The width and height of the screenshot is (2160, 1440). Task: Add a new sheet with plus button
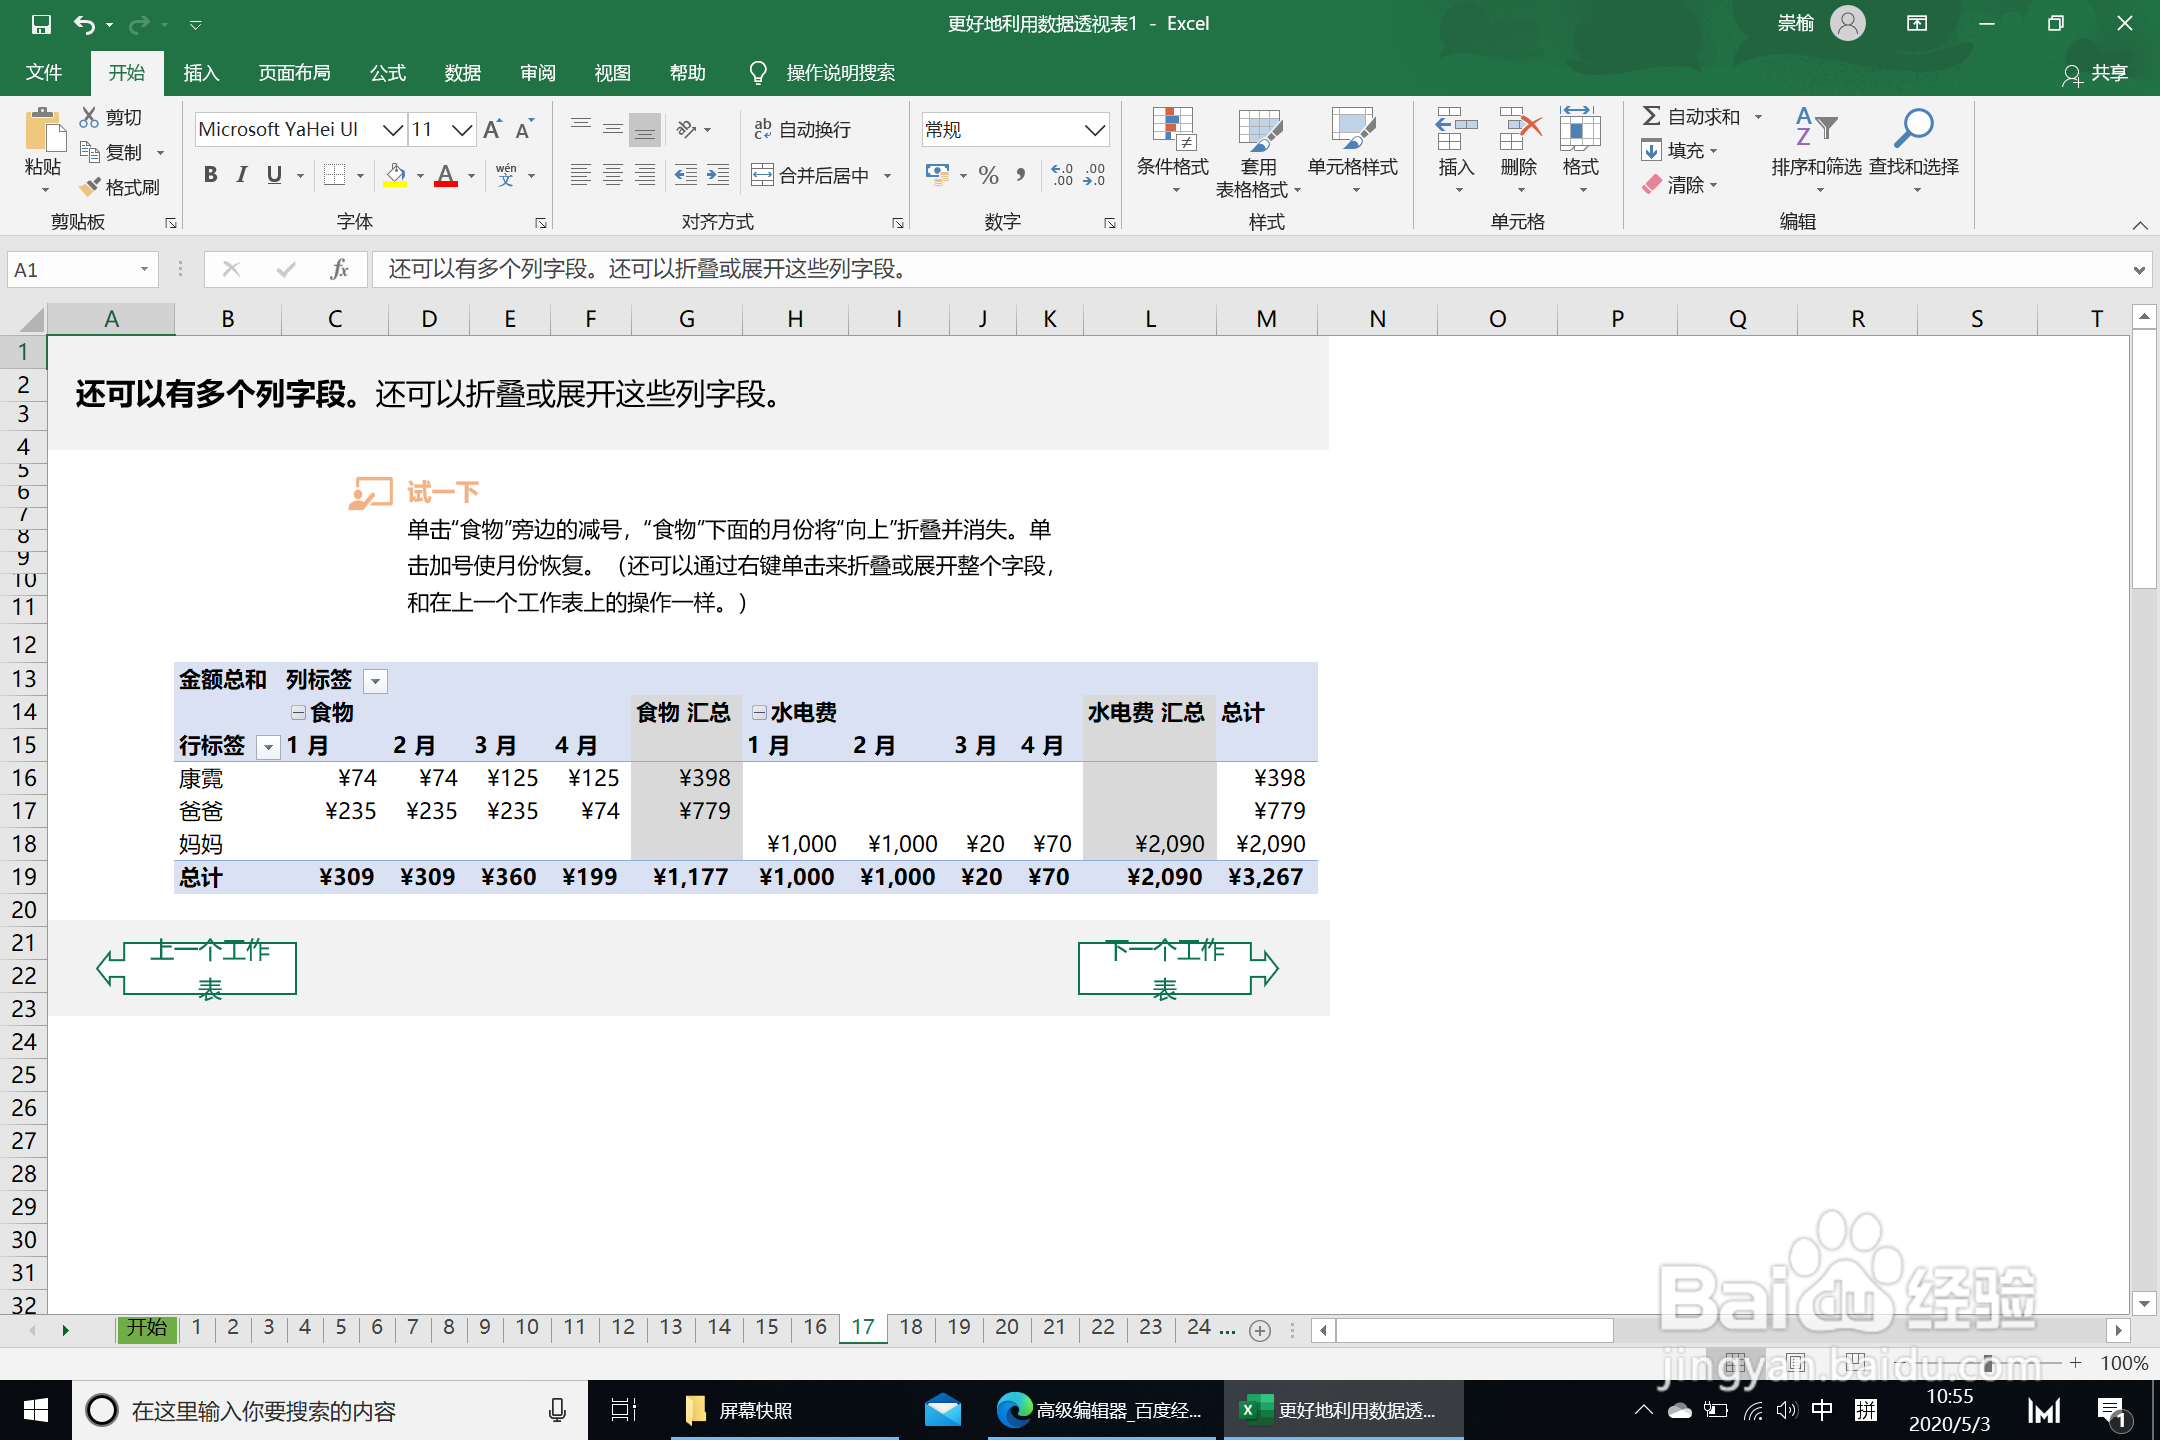coord(1260,1330)
